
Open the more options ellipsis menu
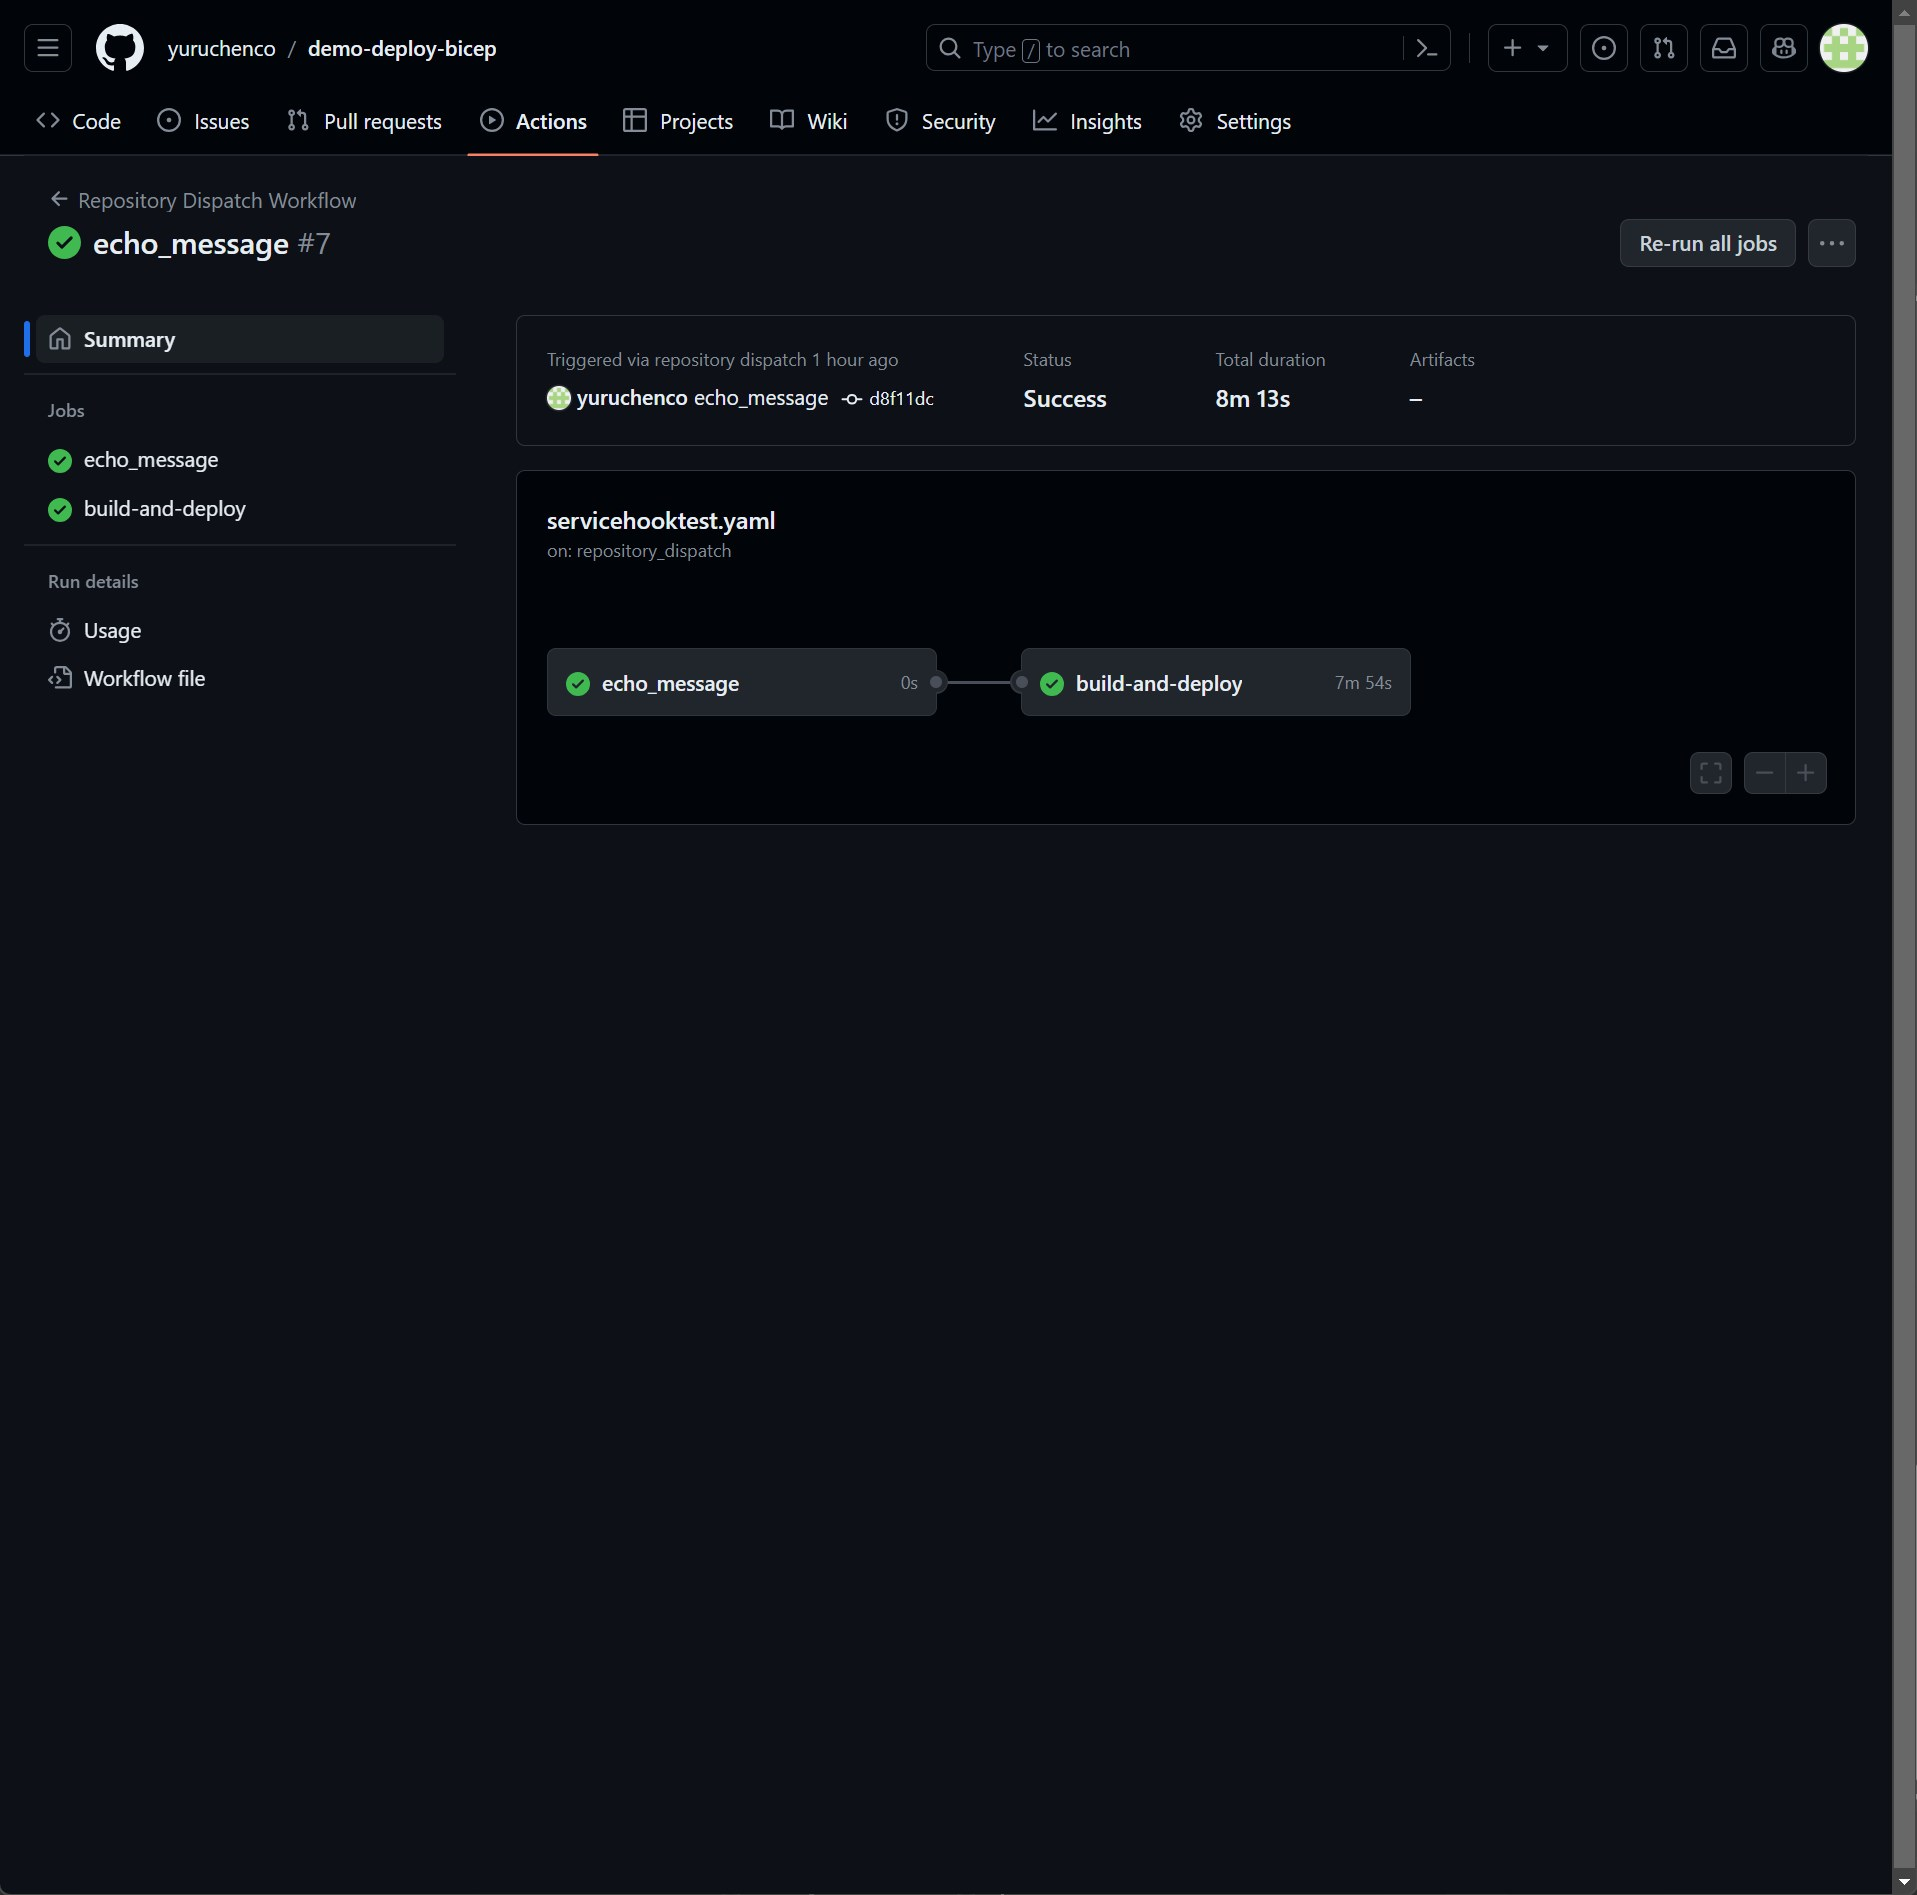click(x=1832, y=243)
